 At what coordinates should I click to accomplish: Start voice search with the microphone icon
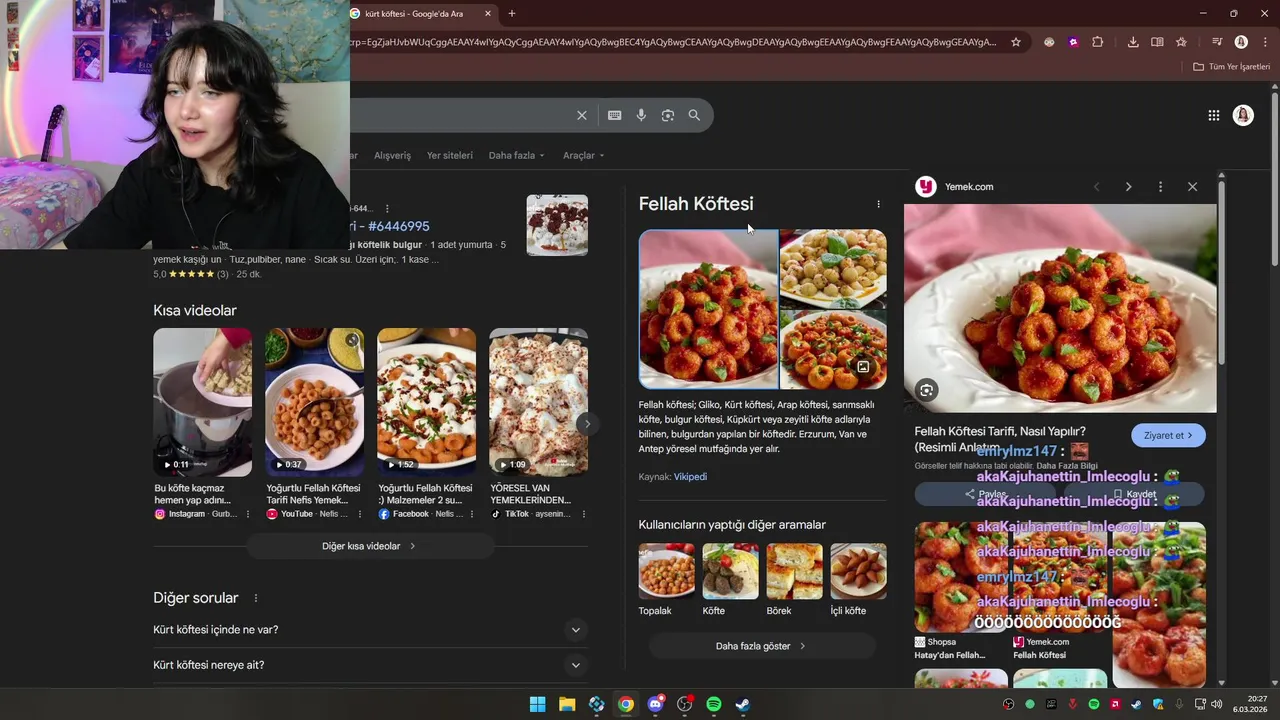tap(641, 115)
